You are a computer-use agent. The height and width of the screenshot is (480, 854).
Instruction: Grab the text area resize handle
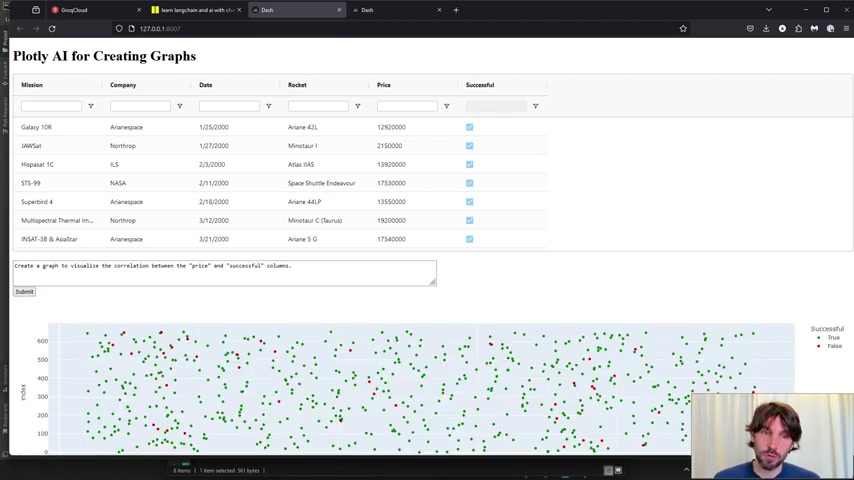[x=432, y=282]
